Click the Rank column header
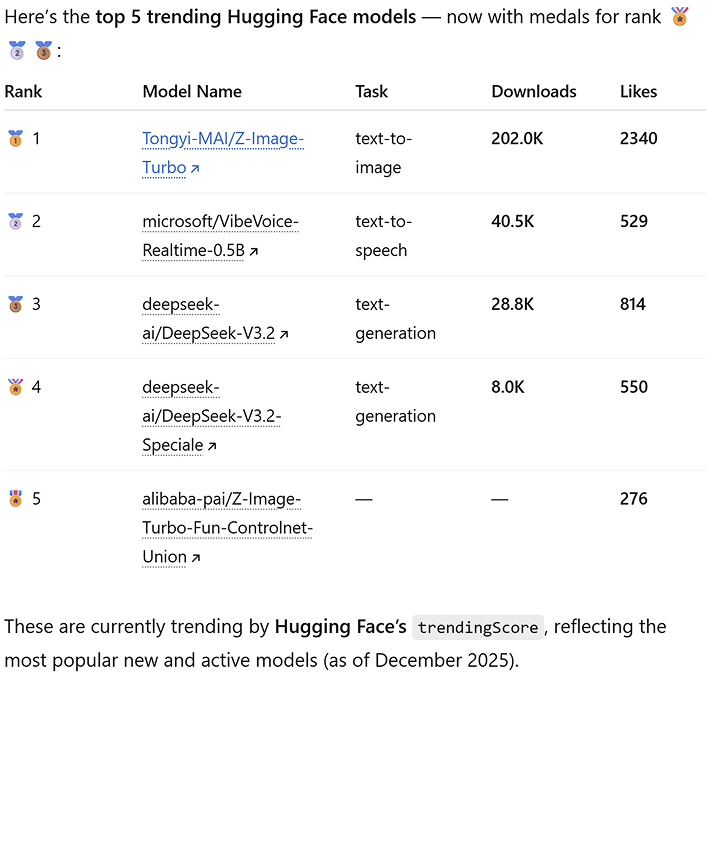Image resolution: width=706 pixels, height=860 pixels. pyautogui.click(x=24, y=91)
